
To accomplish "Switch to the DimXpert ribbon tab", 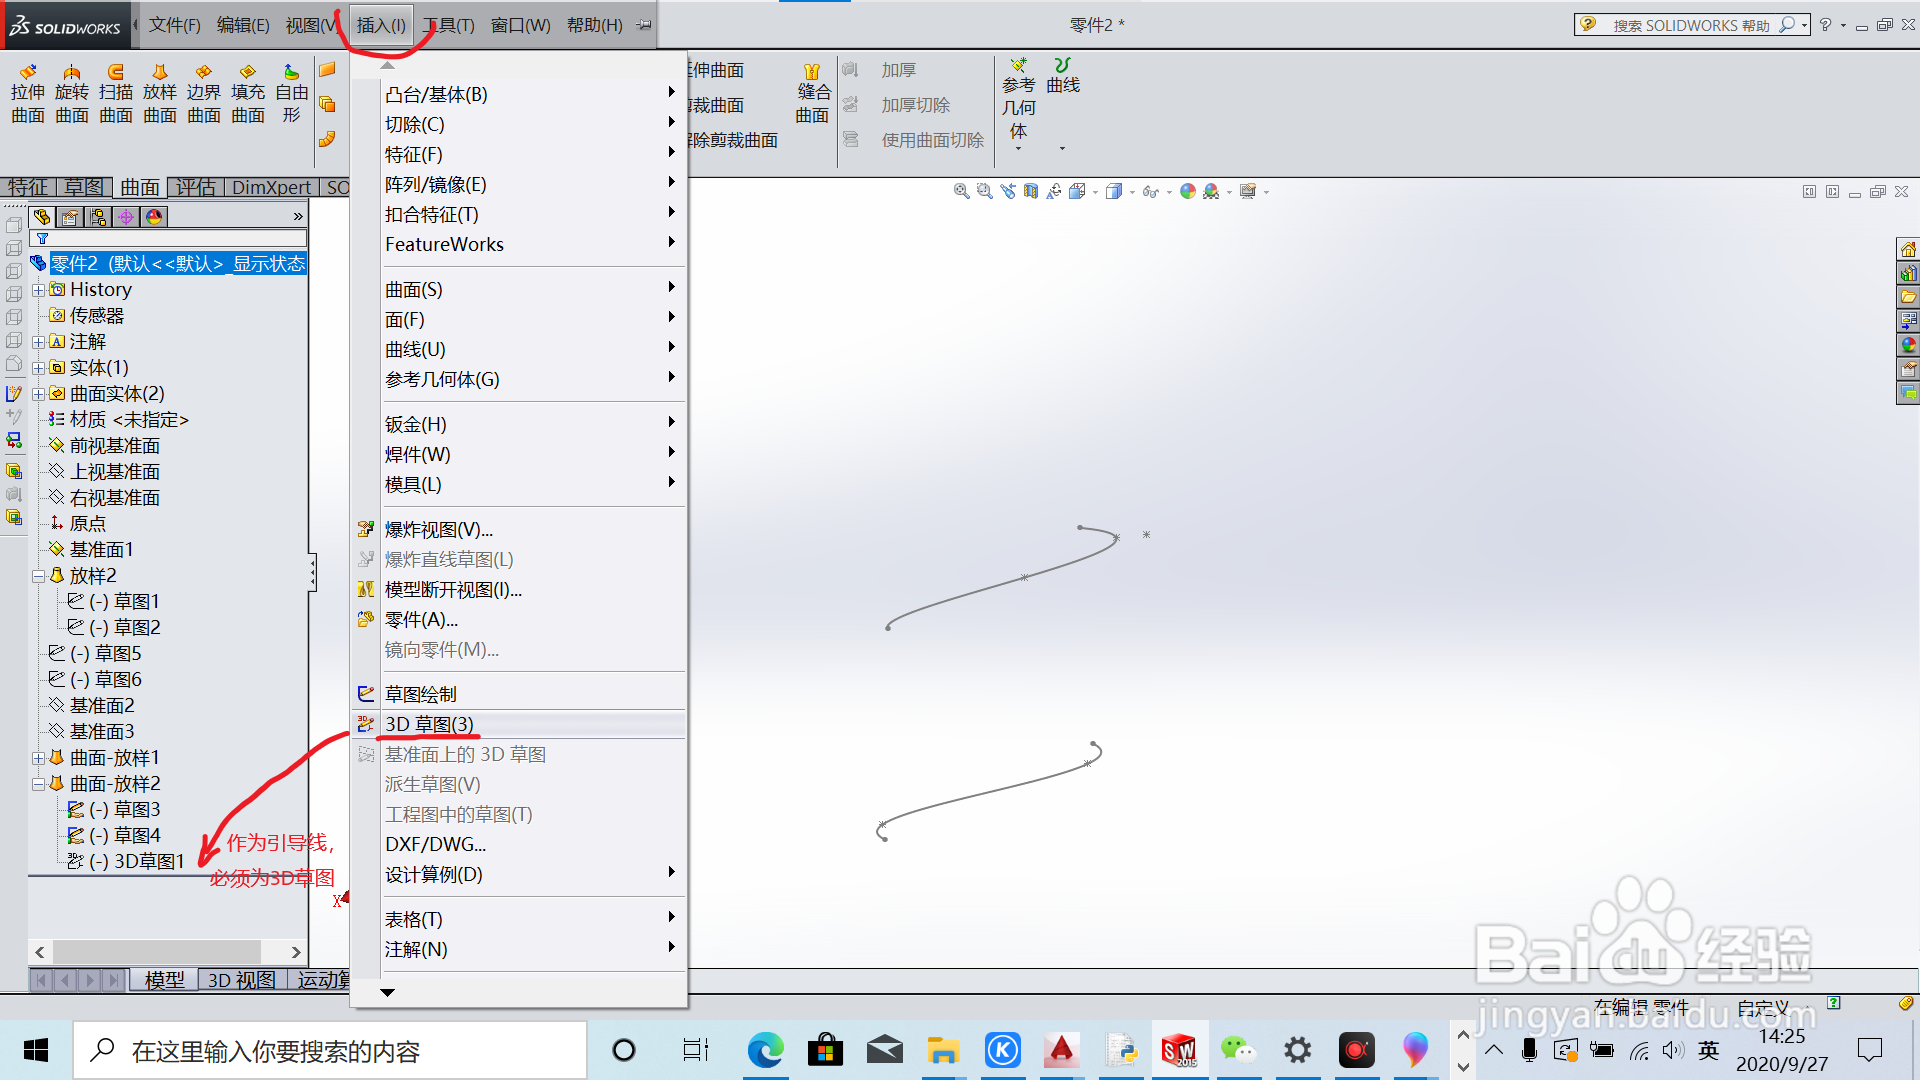I will (271, 187).
